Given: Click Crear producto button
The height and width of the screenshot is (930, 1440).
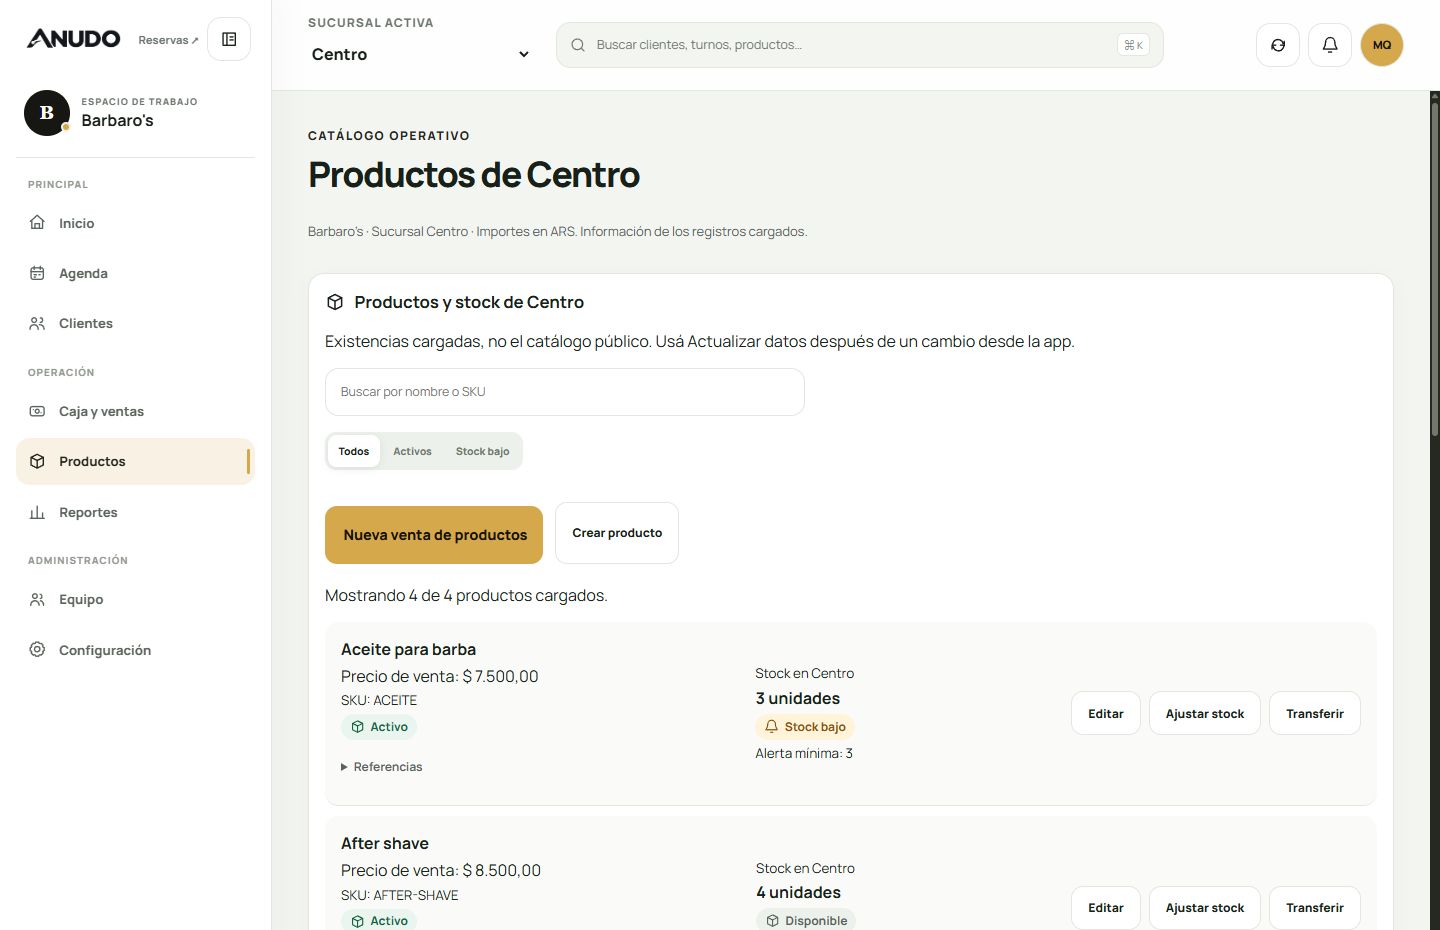Looking at the screenshot, I should click(617, 533).
